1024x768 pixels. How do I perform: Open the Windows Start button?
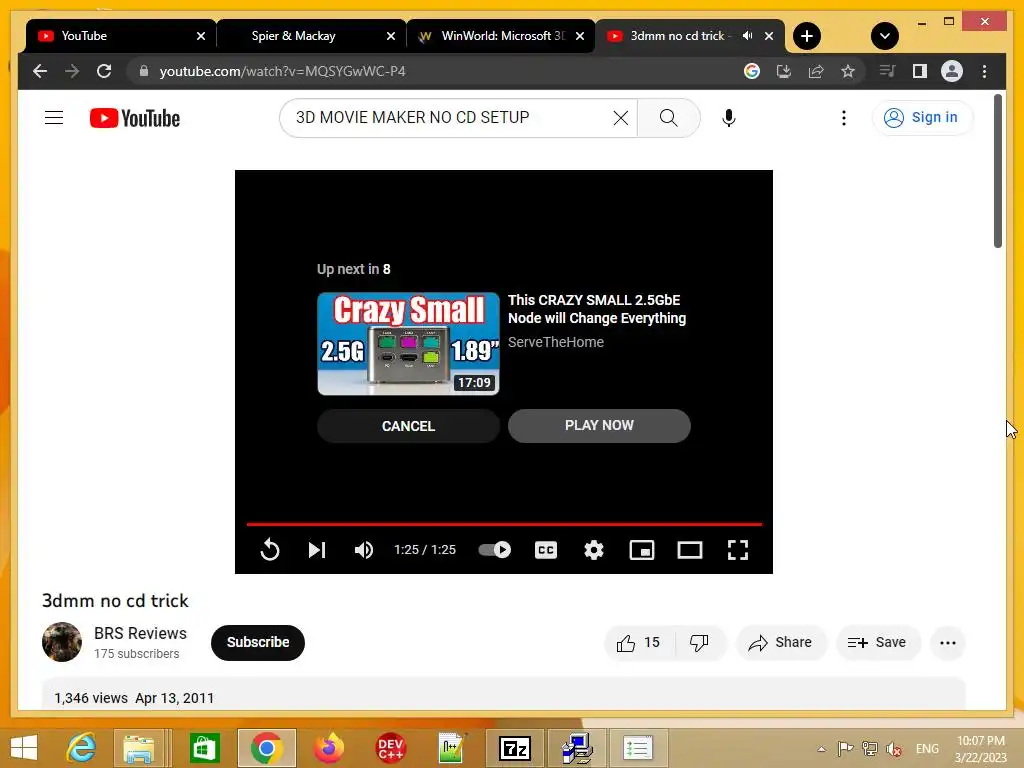24,748
